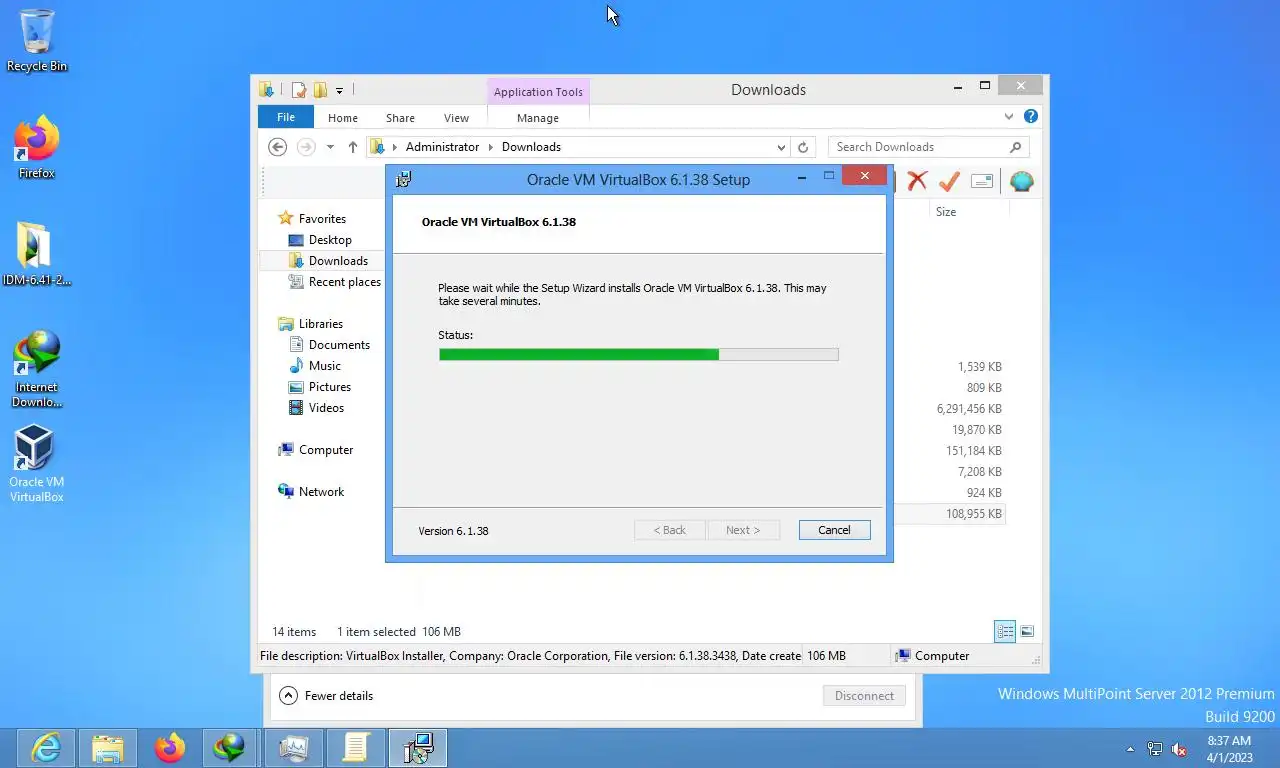This screenshot has width=1280, height=768.
Task: Cancel the VirtualBox 6.1.38 installation
Action: click(834, 530)
